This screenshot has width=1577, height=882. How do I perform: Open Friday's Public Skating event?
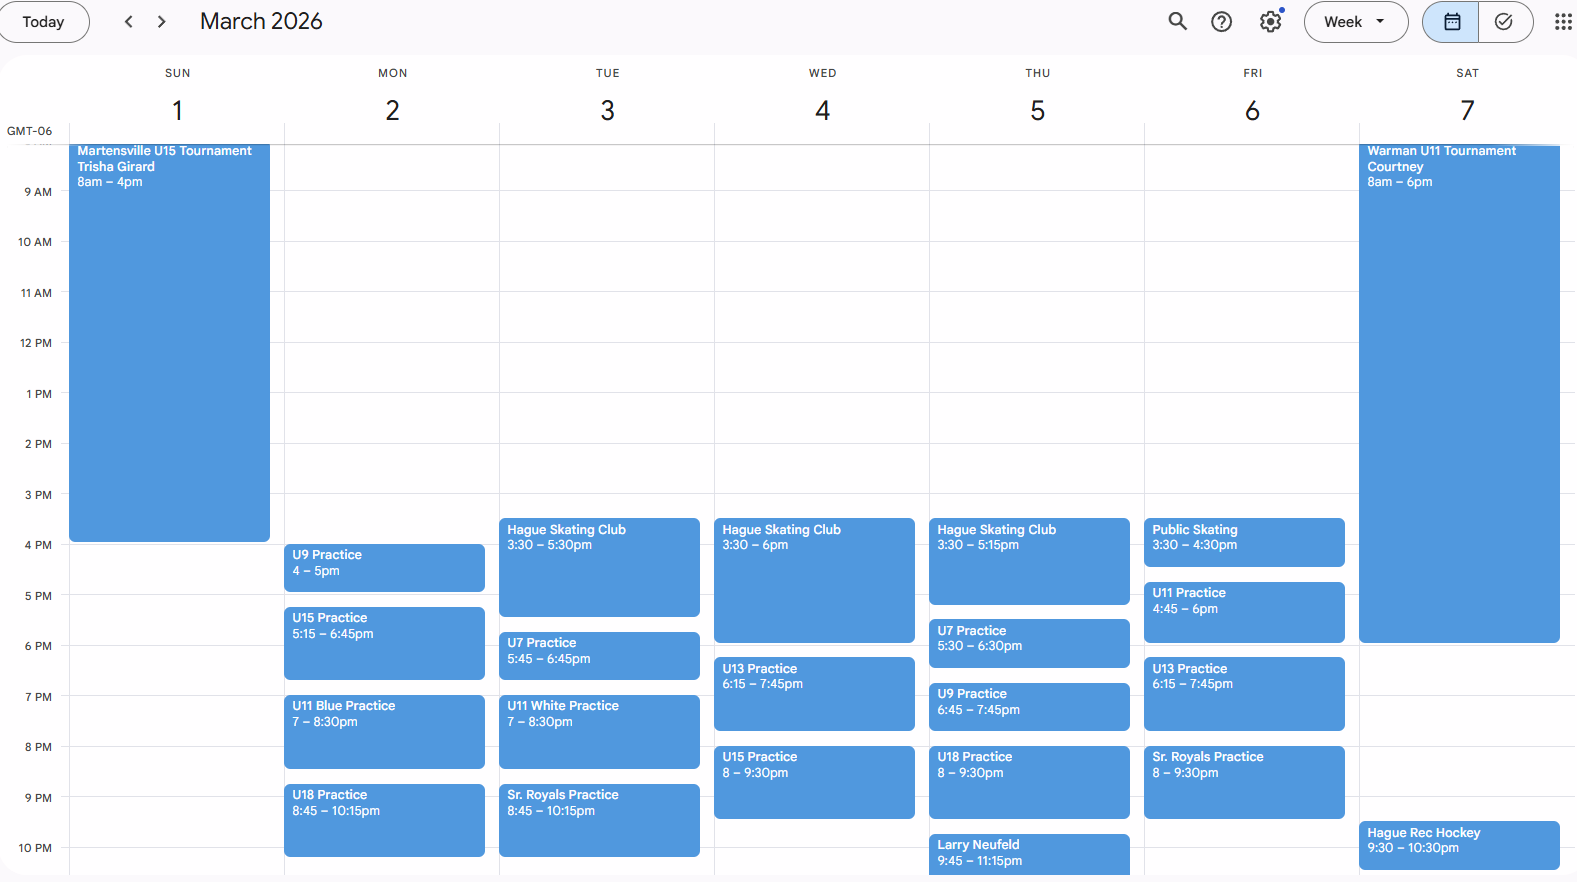1243,541
